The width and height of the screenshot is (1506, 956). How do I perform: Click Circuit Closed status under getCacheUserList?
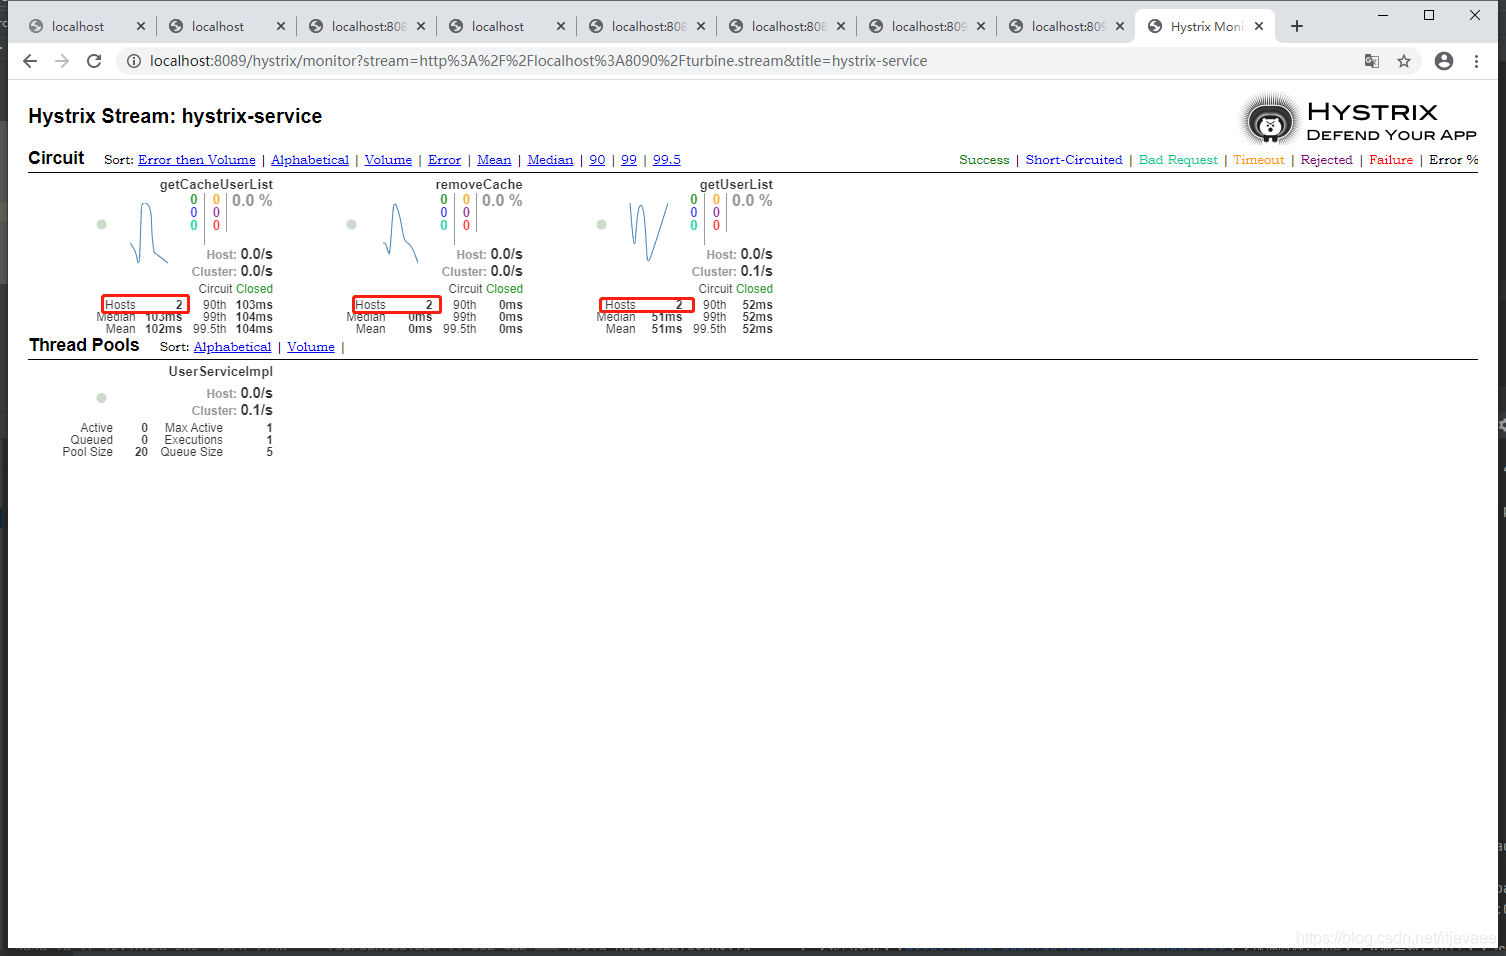tap(235, 289)
